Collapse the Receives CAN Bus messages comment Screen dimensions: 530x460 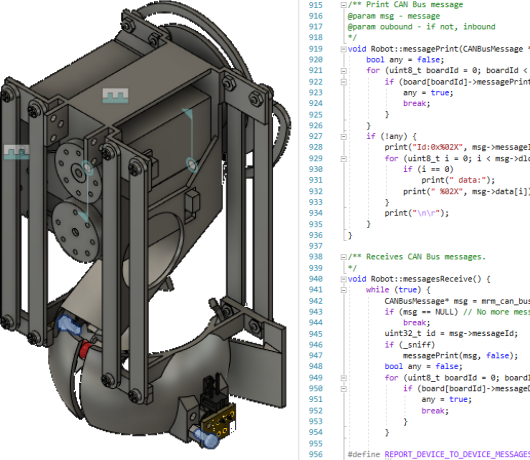point(343,257)
